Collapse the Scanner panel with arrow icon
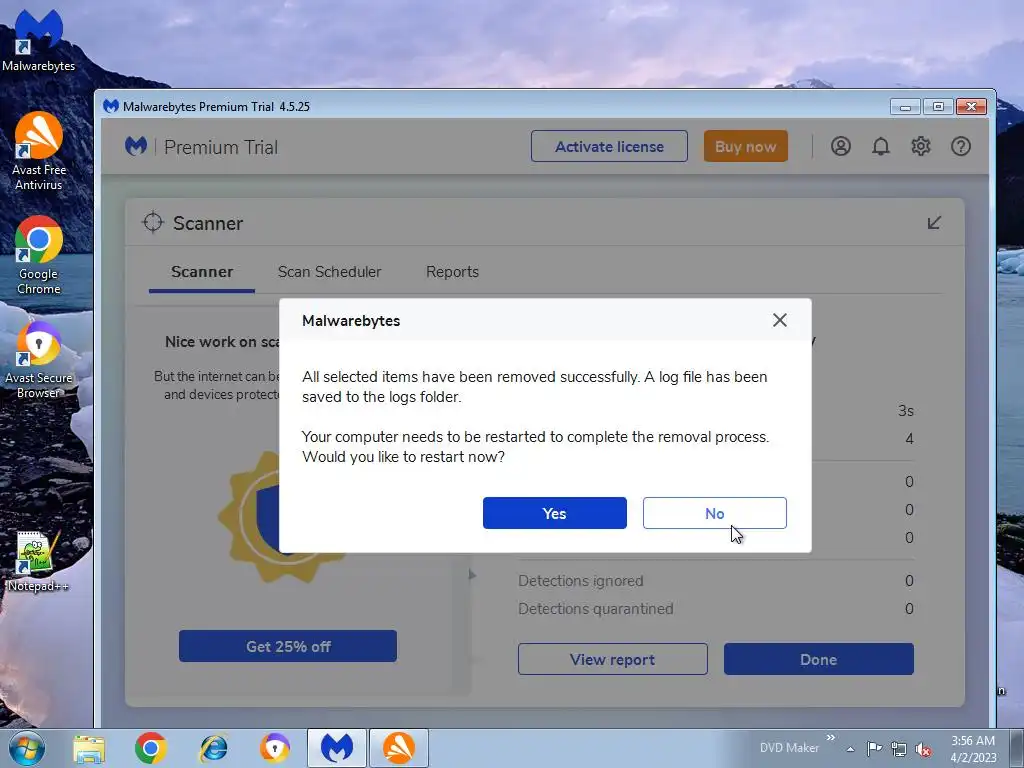This screenshot has width=1024, height=768. [x=935, y=223]
